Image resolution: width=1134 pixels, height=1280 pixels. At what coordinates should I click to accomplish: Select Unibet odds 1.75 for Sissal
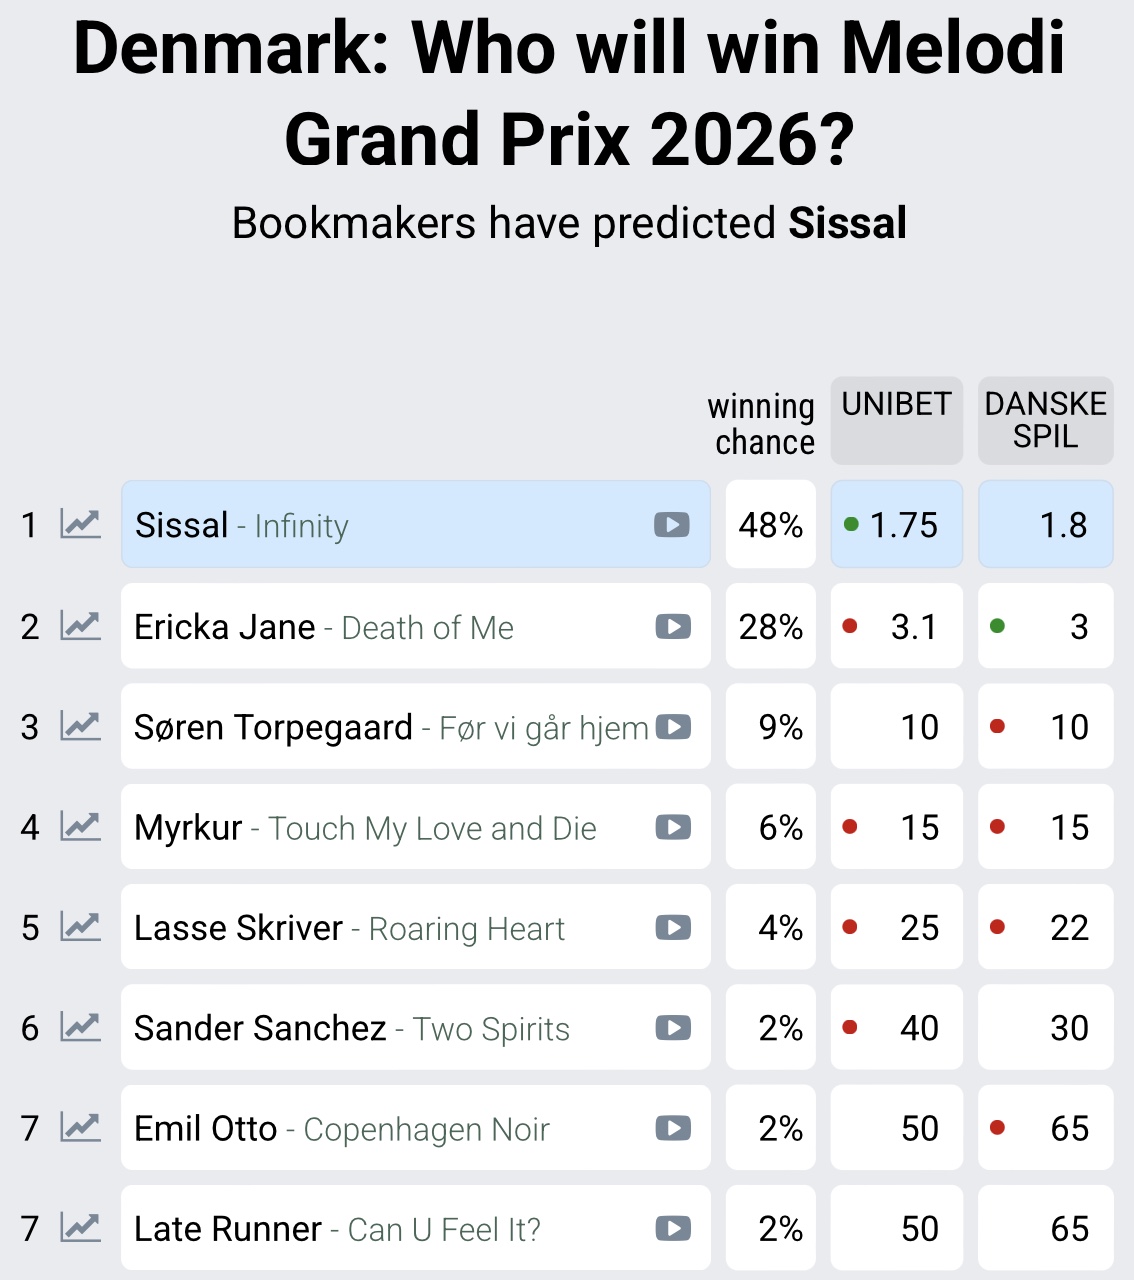(896, 525)
